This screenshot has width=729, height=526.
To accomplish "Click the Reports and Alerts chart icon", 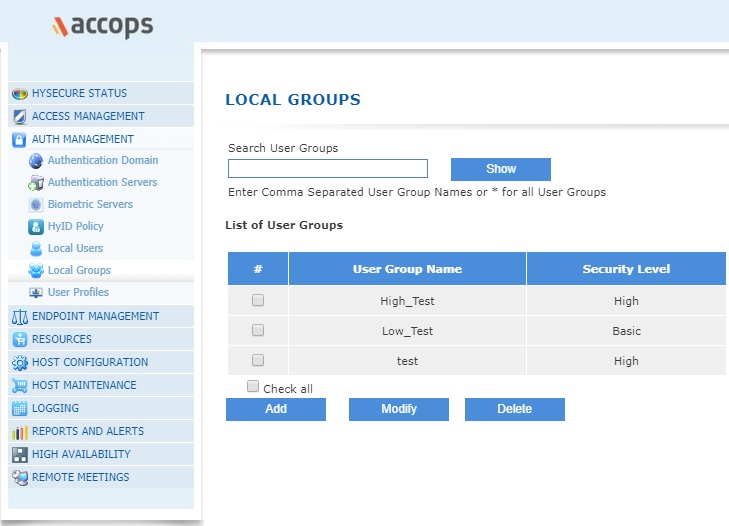I will [20, 433].
